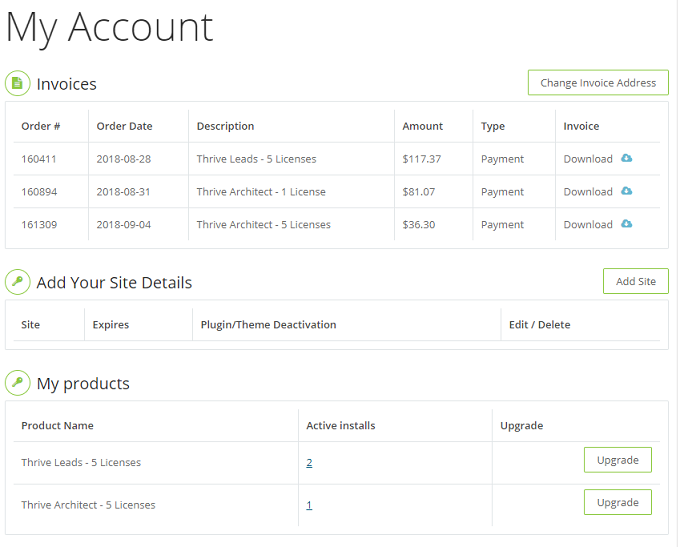
Task: Download invoice for order 161309
Action: 588,225
